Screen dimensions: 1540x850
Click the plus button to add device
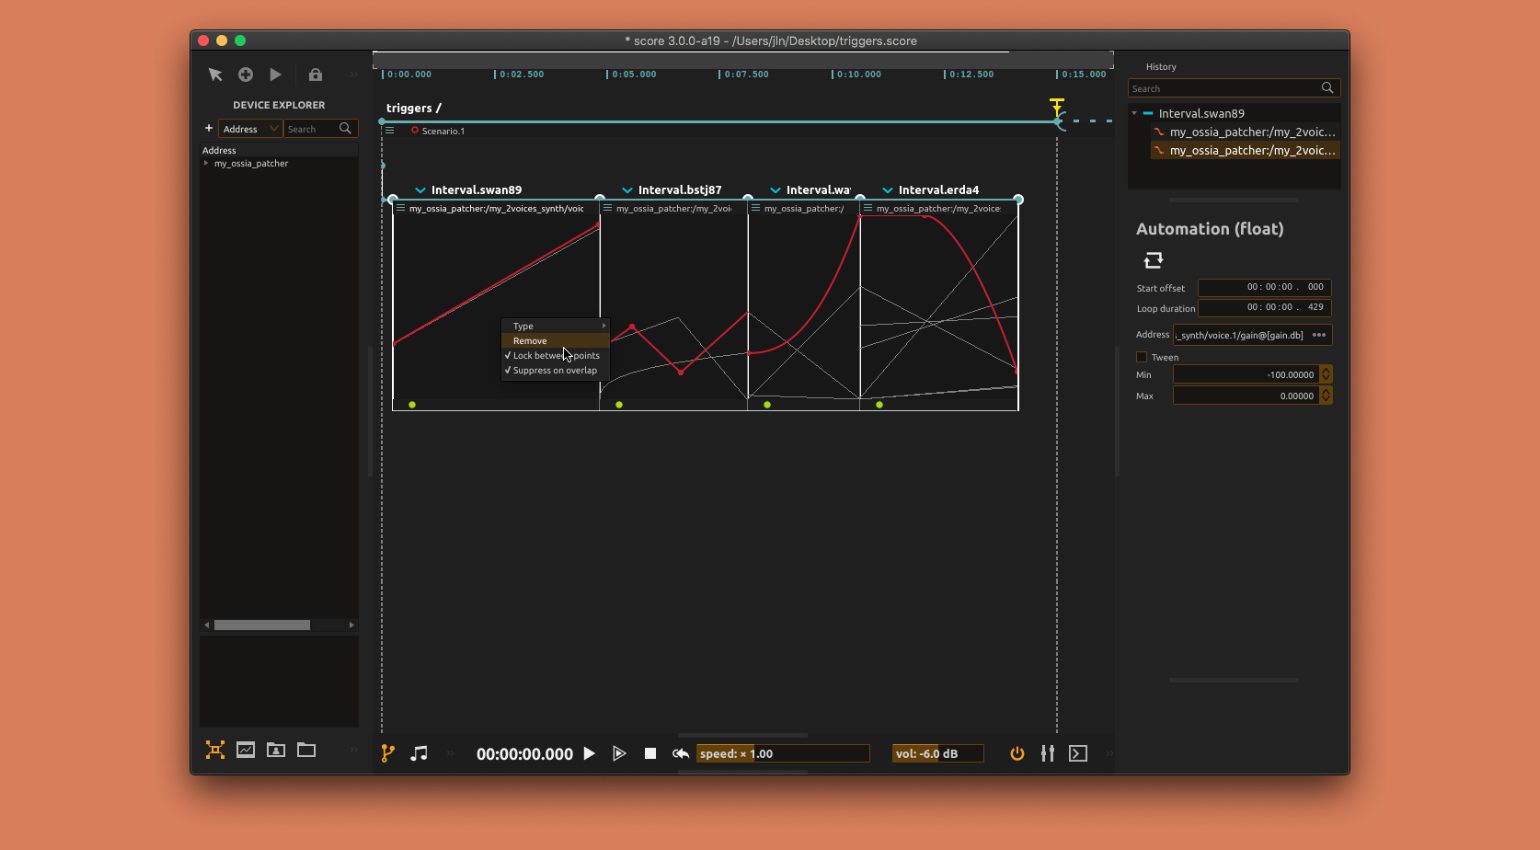209,129
